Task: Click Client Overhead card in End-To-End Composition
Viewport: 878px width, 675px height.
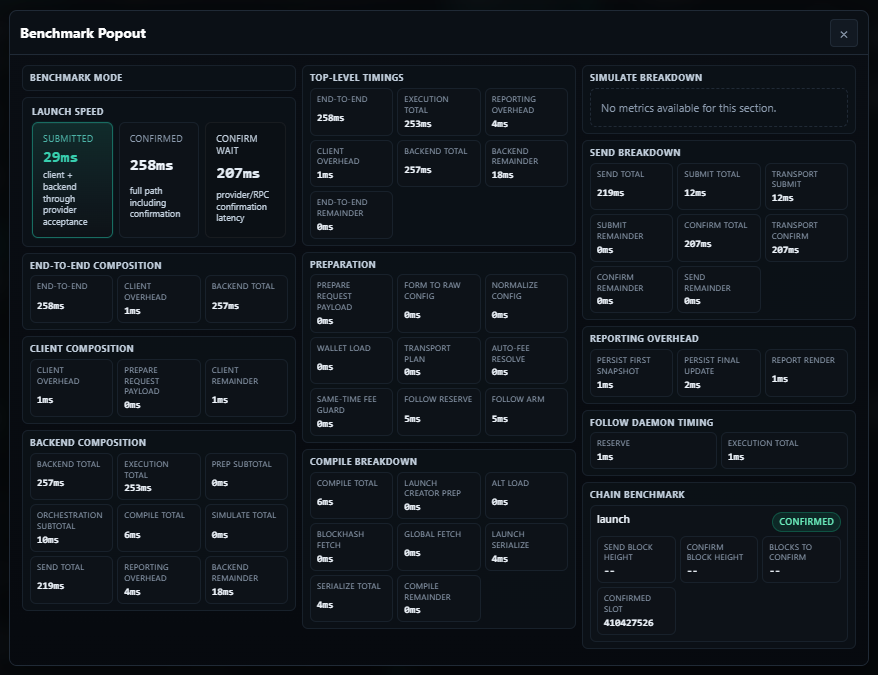Action: coord(159,299)
